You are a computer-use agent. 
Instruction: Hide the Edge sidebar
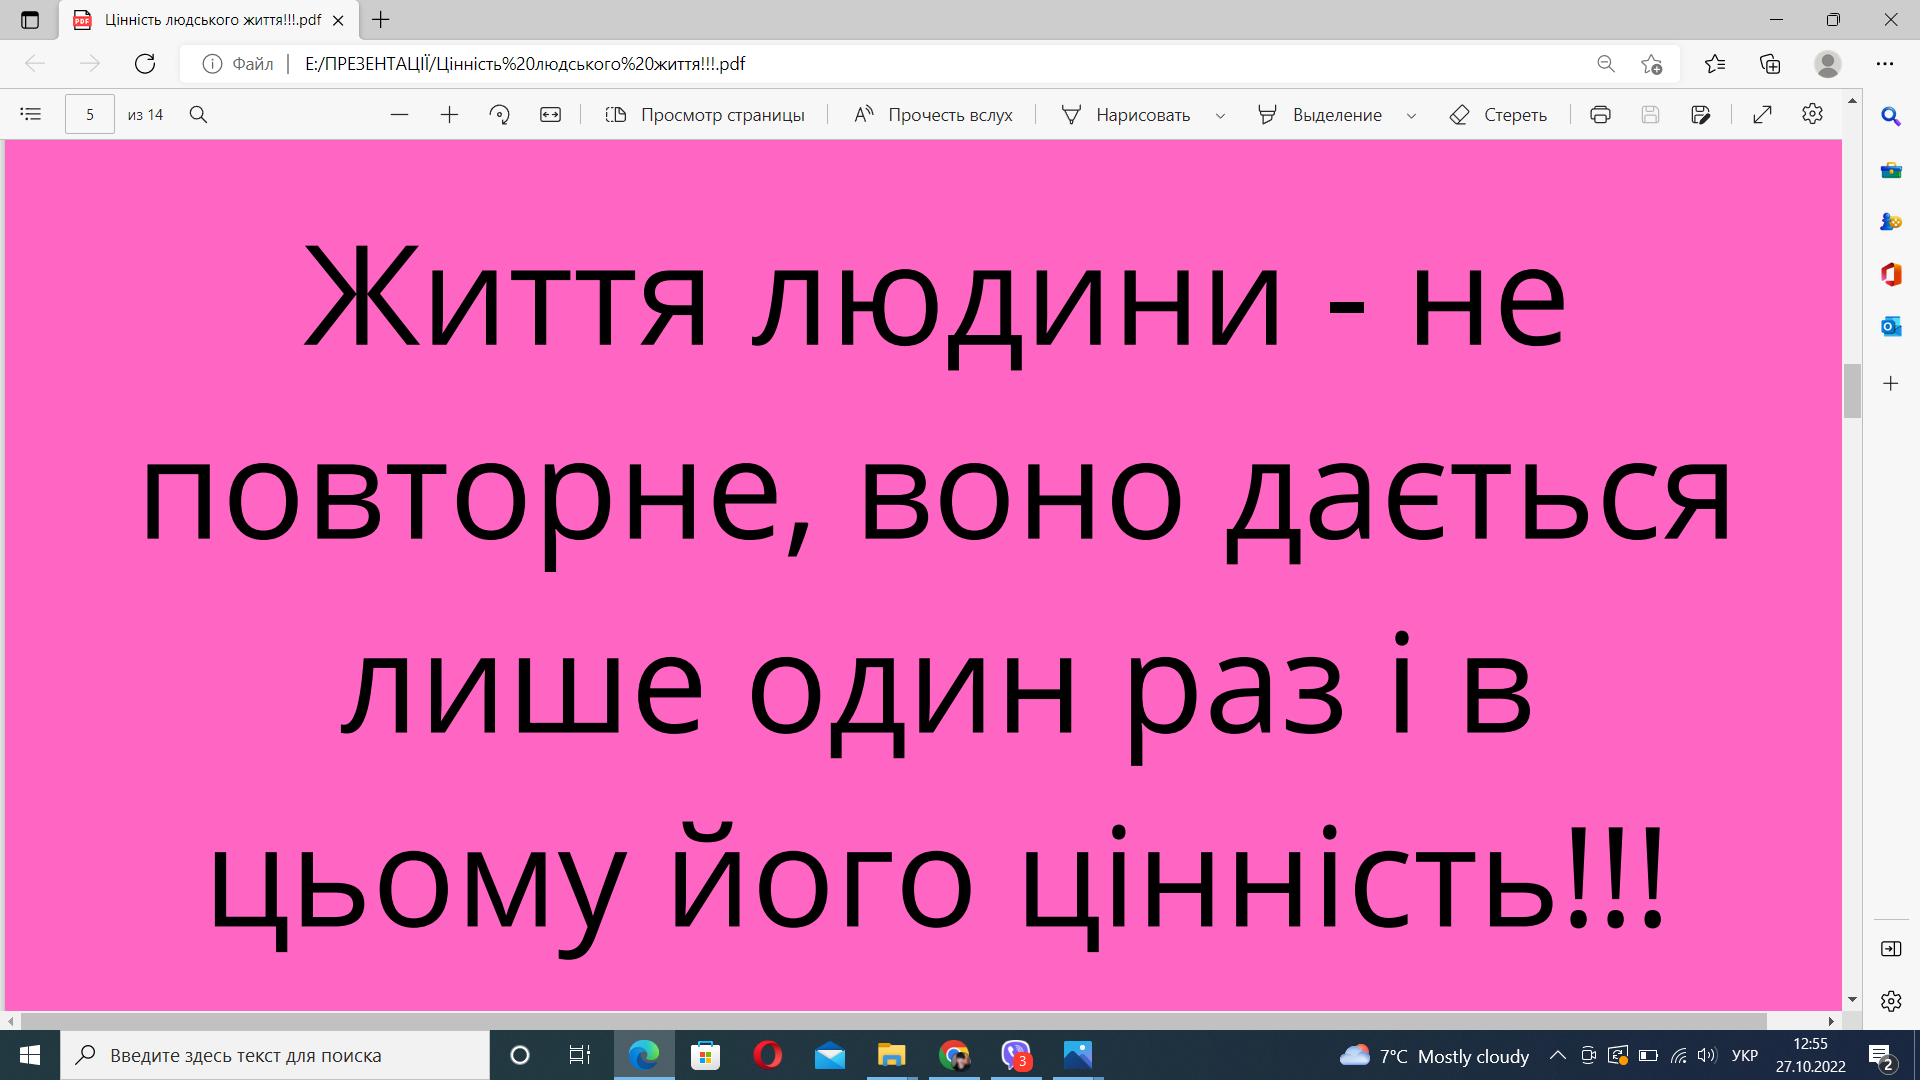point(1890,949)
